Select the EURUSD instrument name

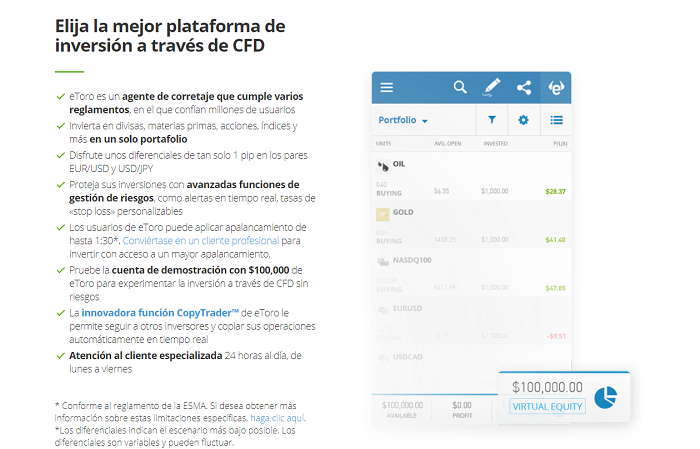pos(407,308)
